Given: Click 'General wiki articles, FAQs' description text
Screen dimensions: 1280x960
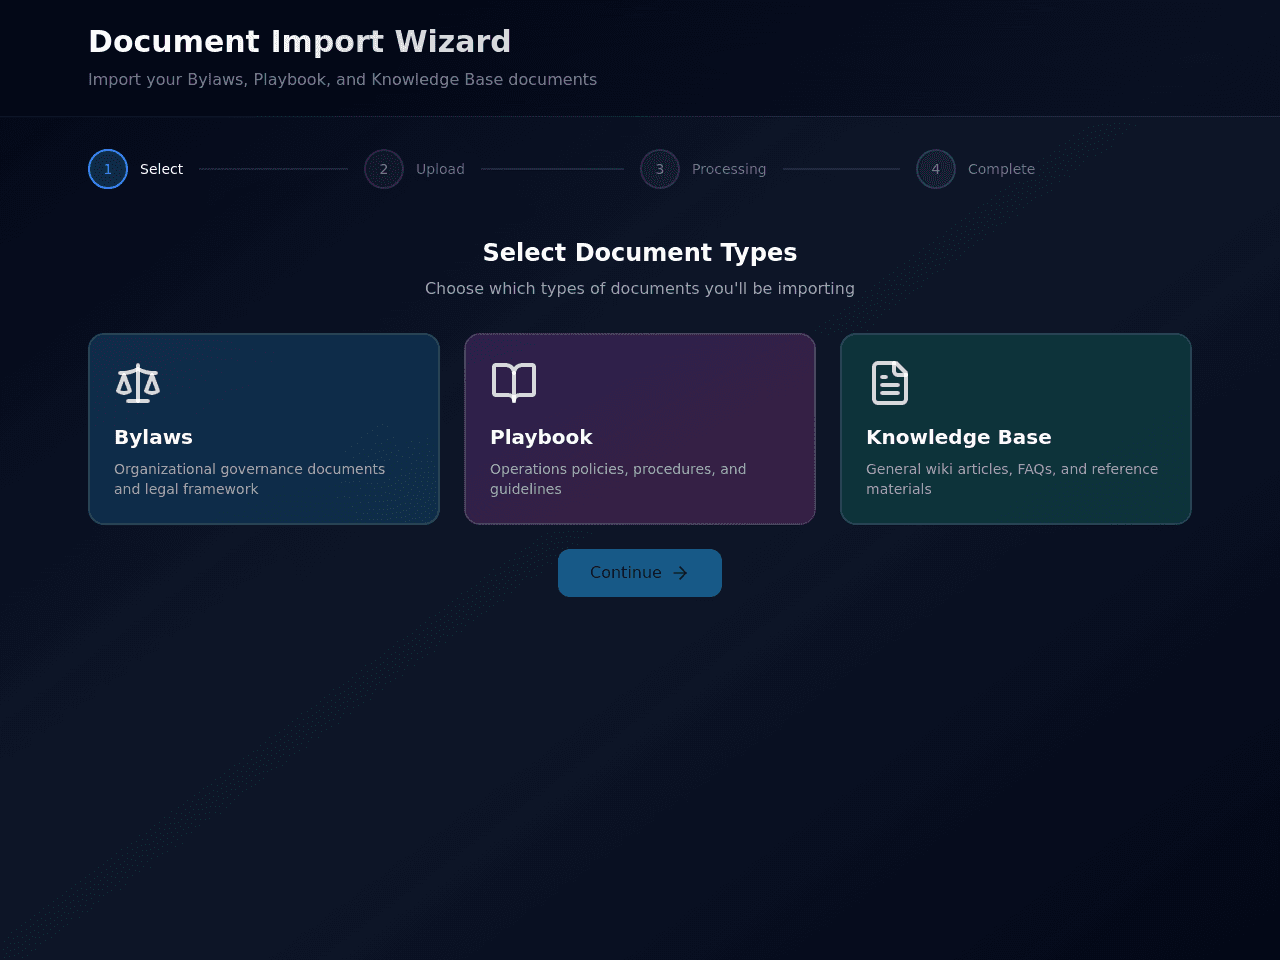Looking at the screenshot, I should tap(1012, 479).
